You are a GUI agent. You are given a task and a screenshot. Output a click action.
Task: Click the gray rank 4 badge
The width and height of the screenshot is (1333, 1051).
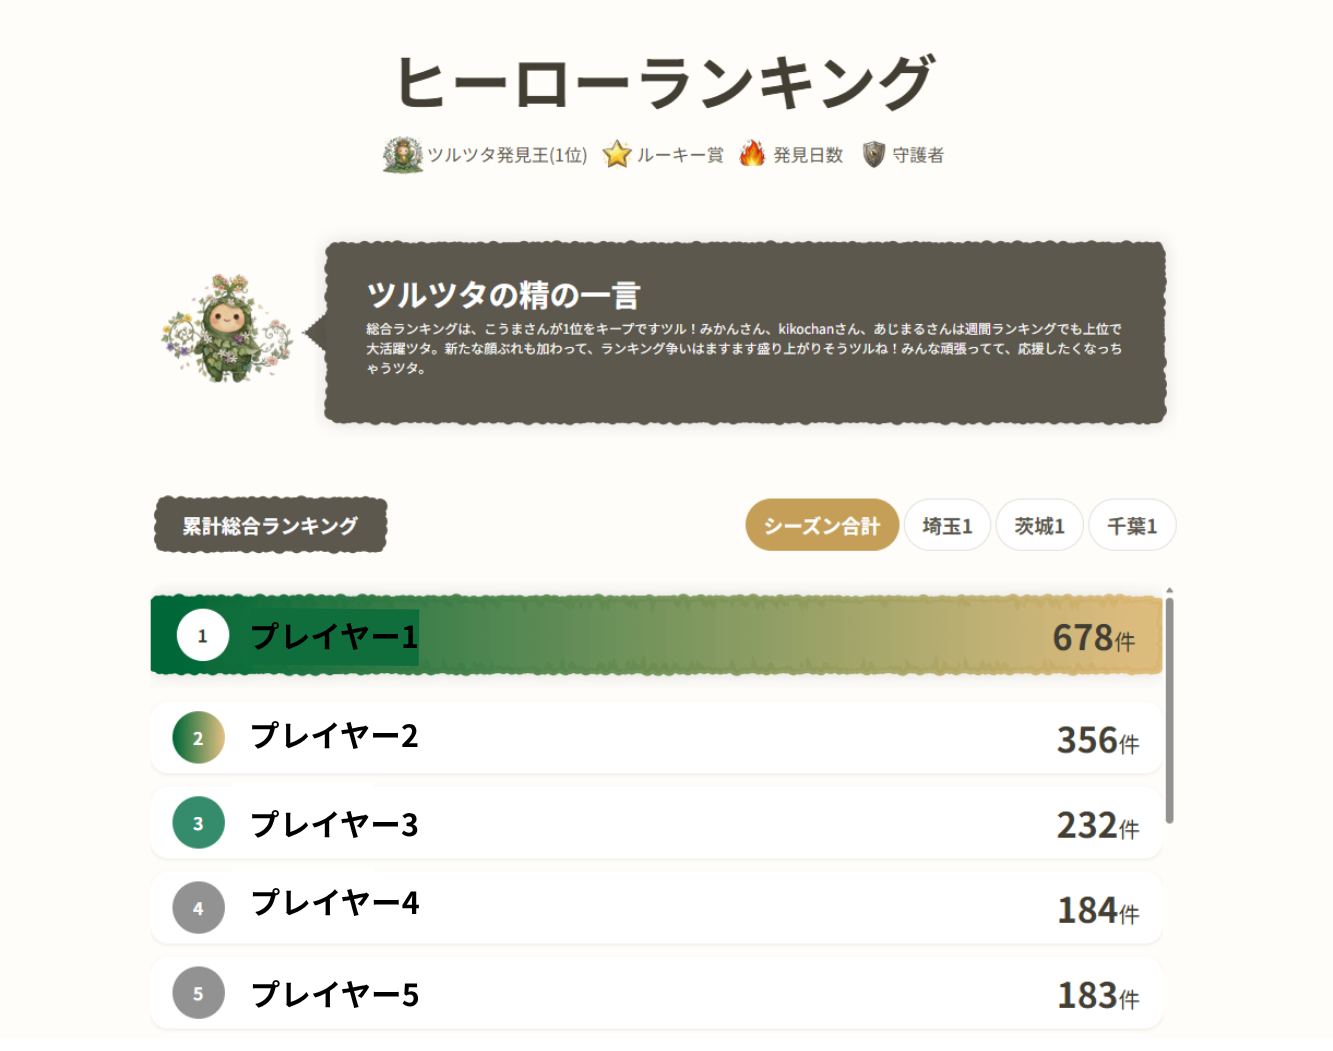coord(198,908)
